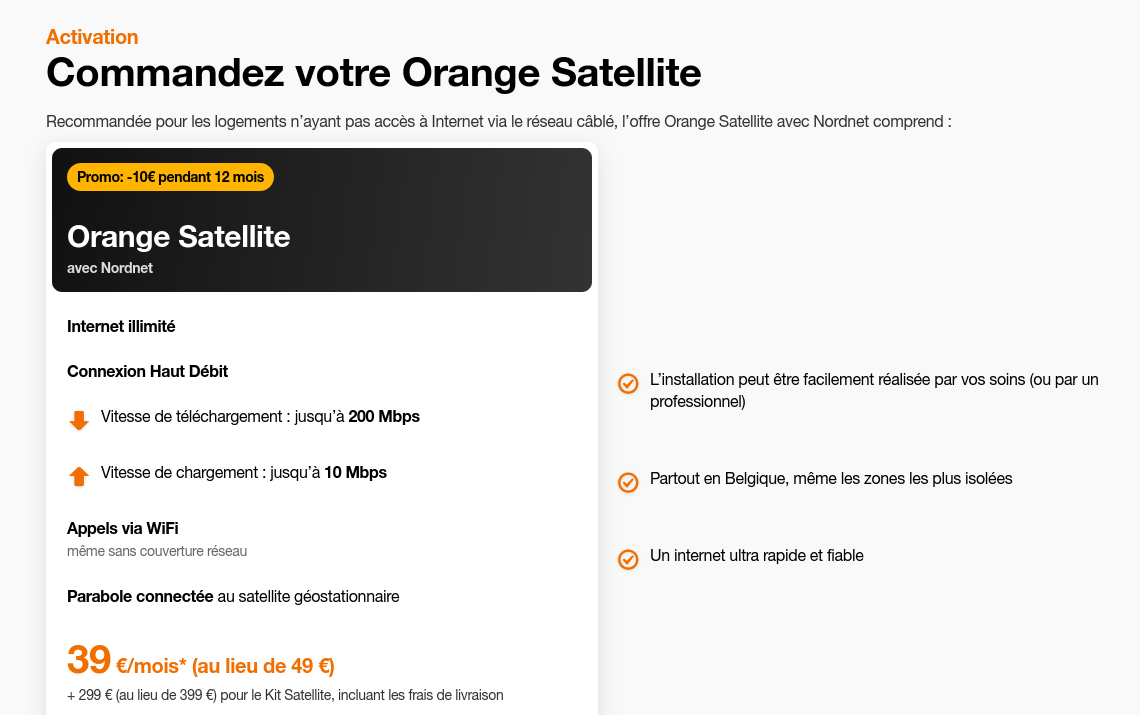Click the avec Nordnet subtitle

(110, 268)
